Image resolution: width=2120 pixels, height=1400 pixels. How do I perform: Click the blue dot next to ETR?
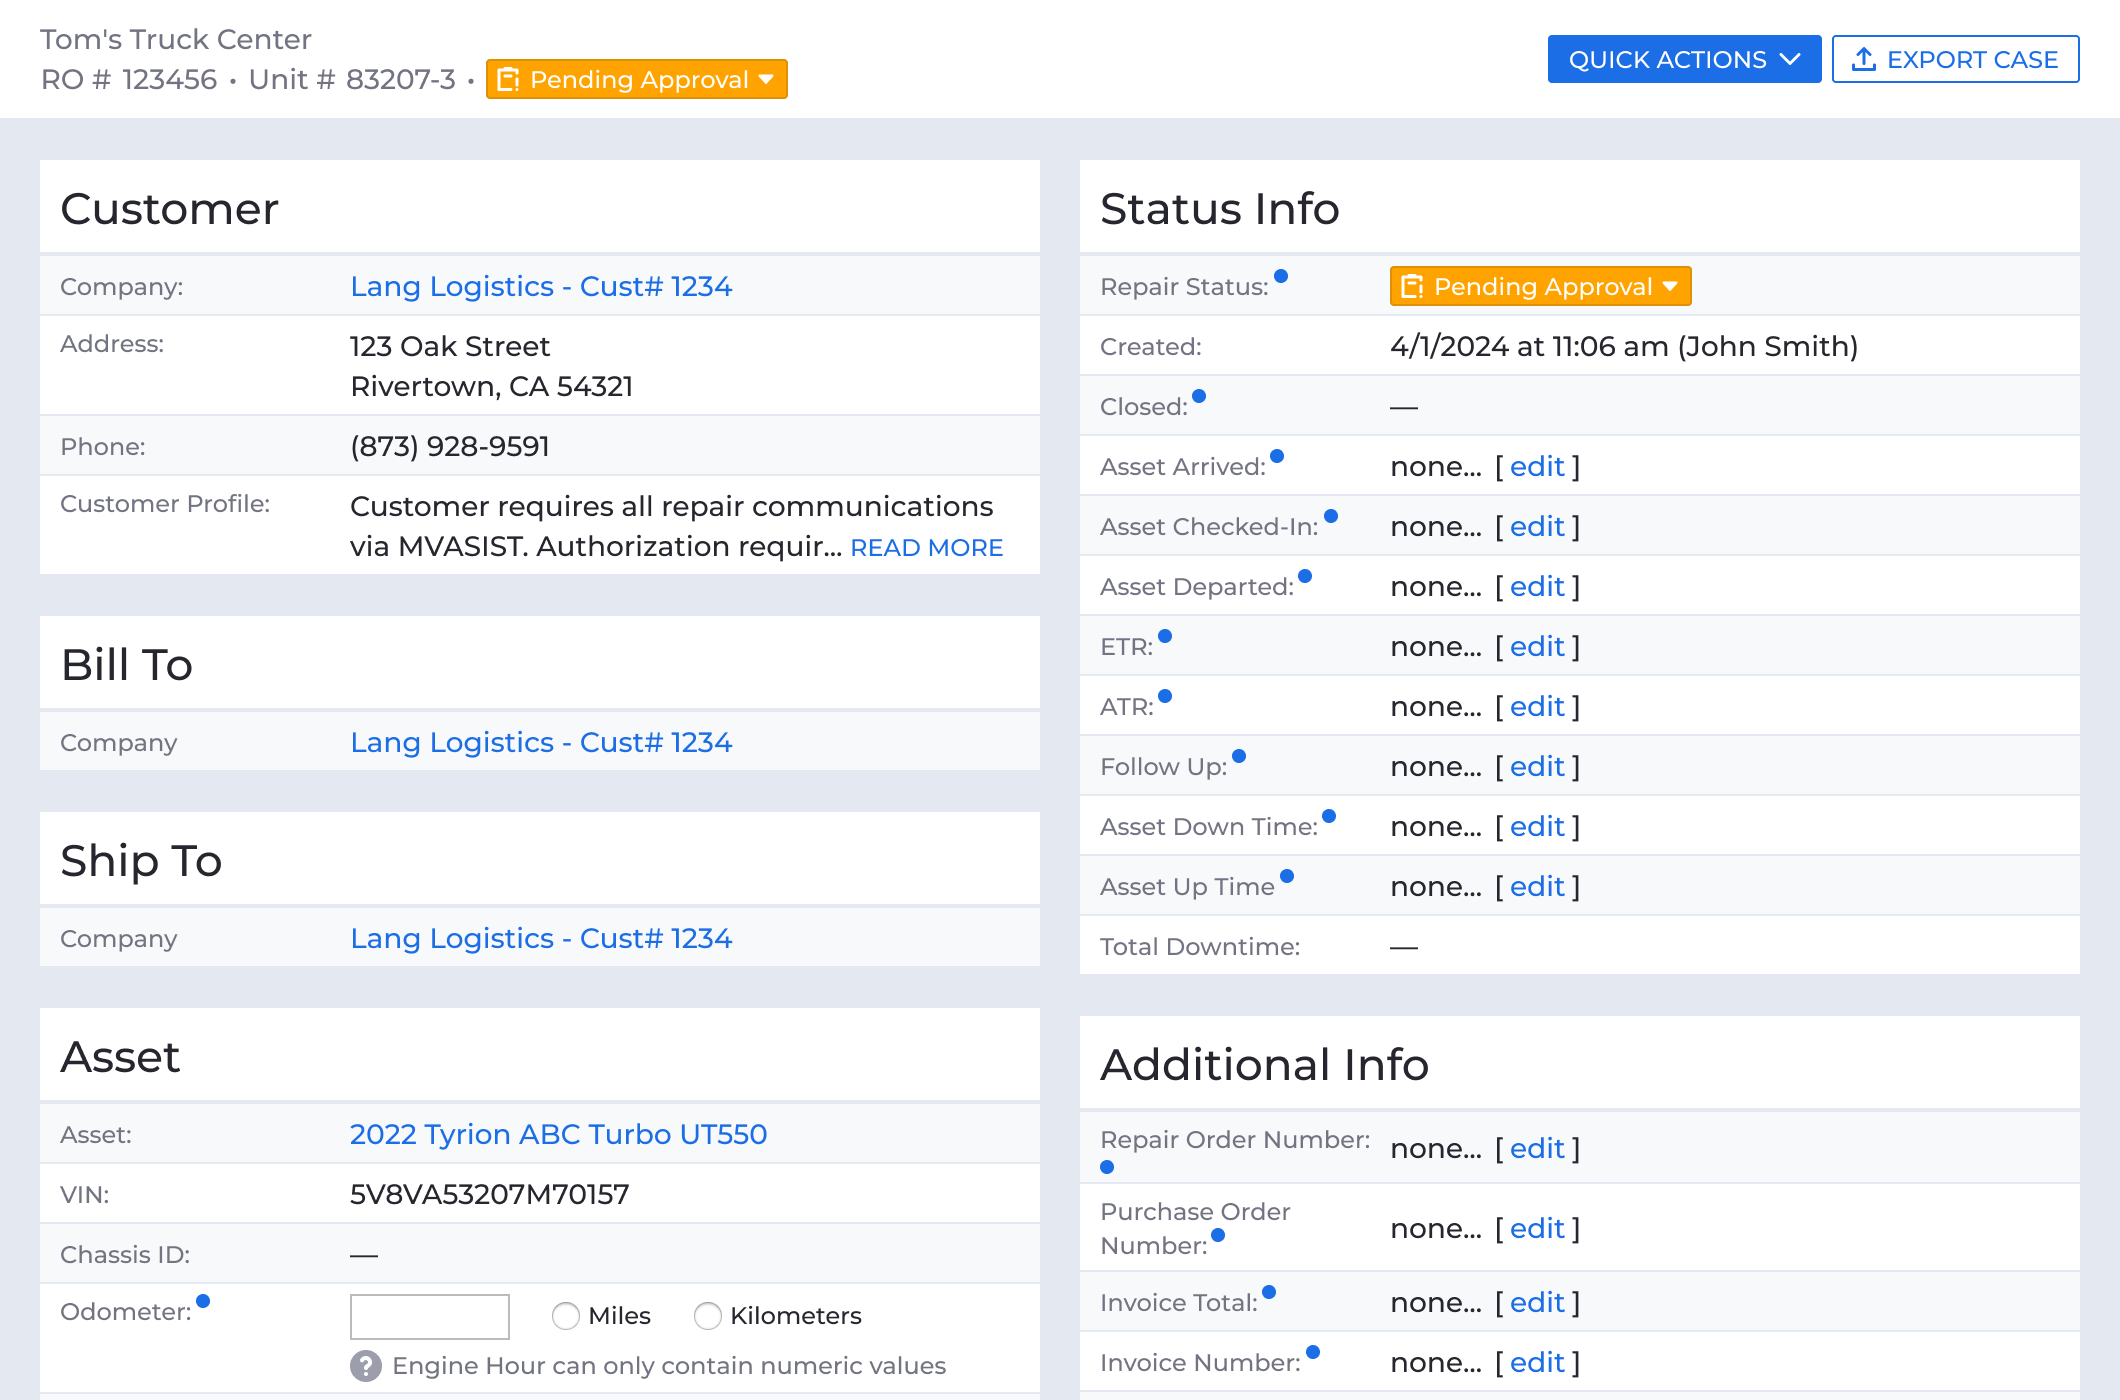click(1165, 636)
